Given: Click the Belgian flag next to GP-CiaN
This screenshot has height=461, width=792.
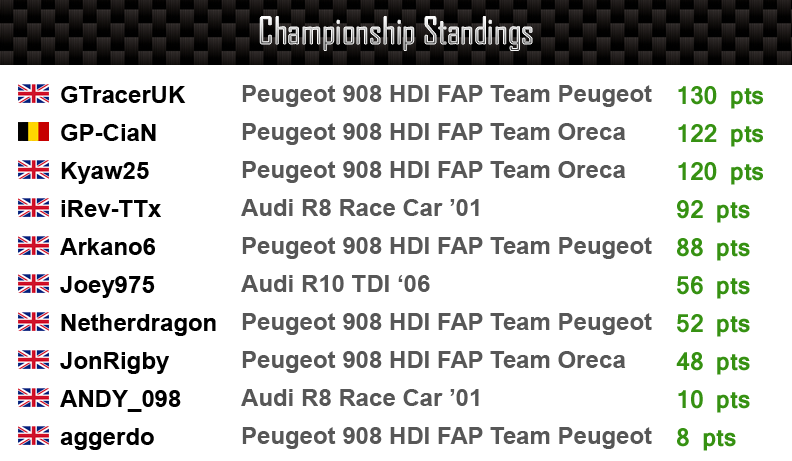Looking at the screenshot, I should point(33,131).
